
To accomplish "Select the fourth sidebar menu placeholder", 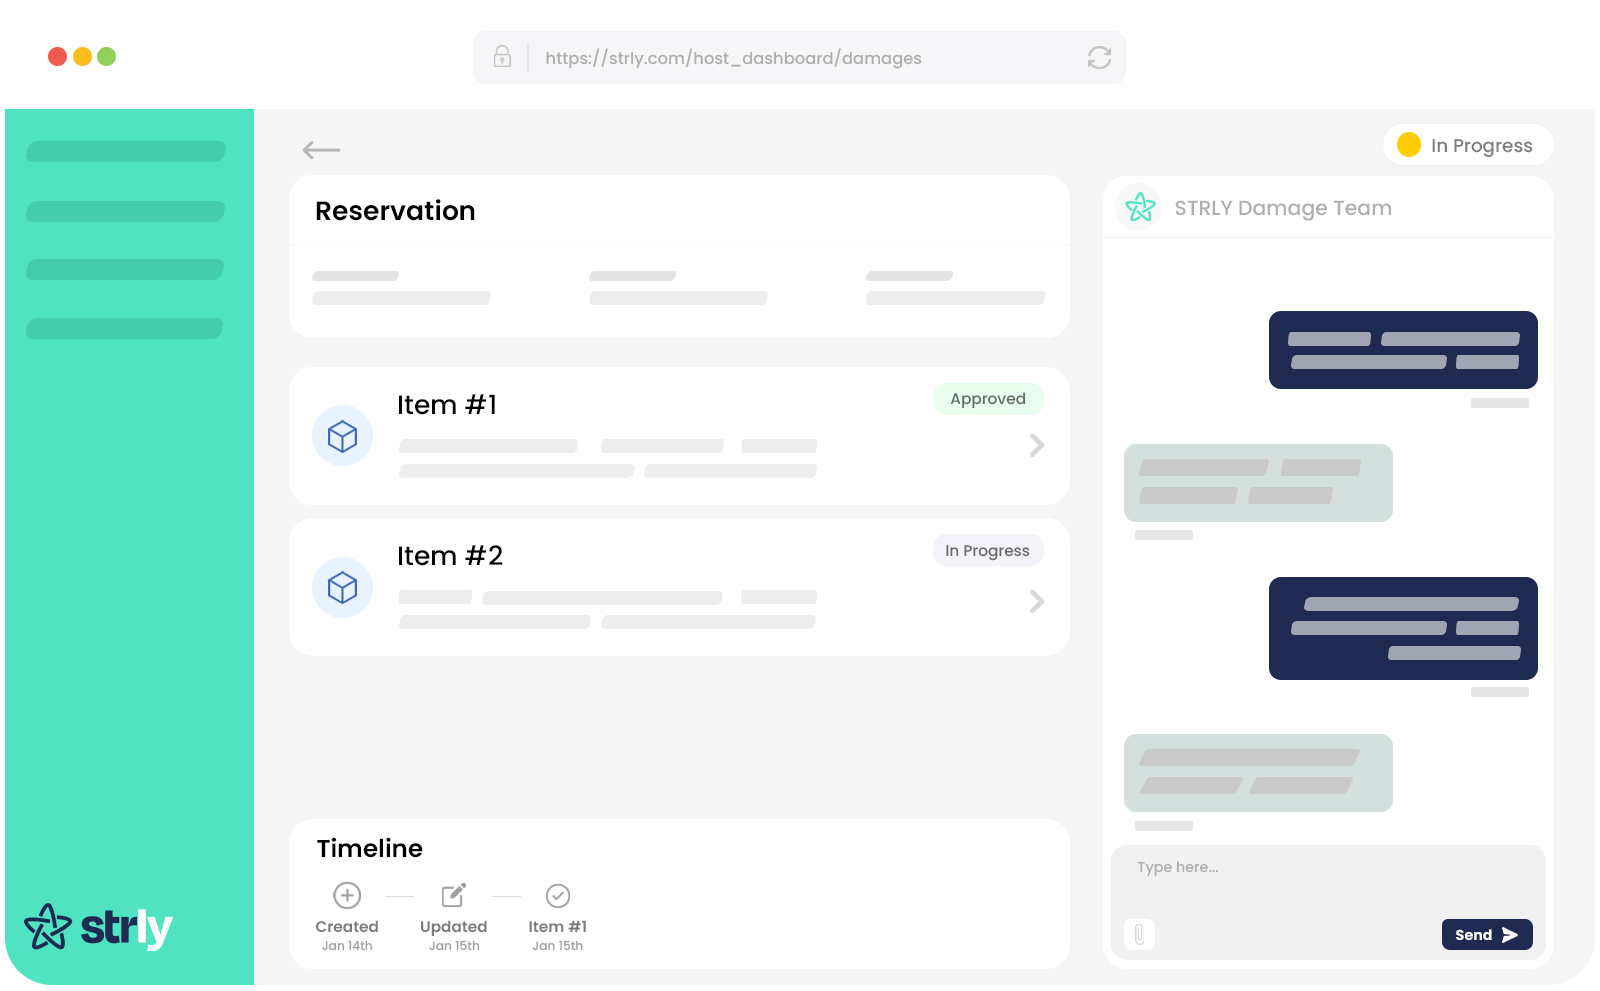I will point(124,328).
